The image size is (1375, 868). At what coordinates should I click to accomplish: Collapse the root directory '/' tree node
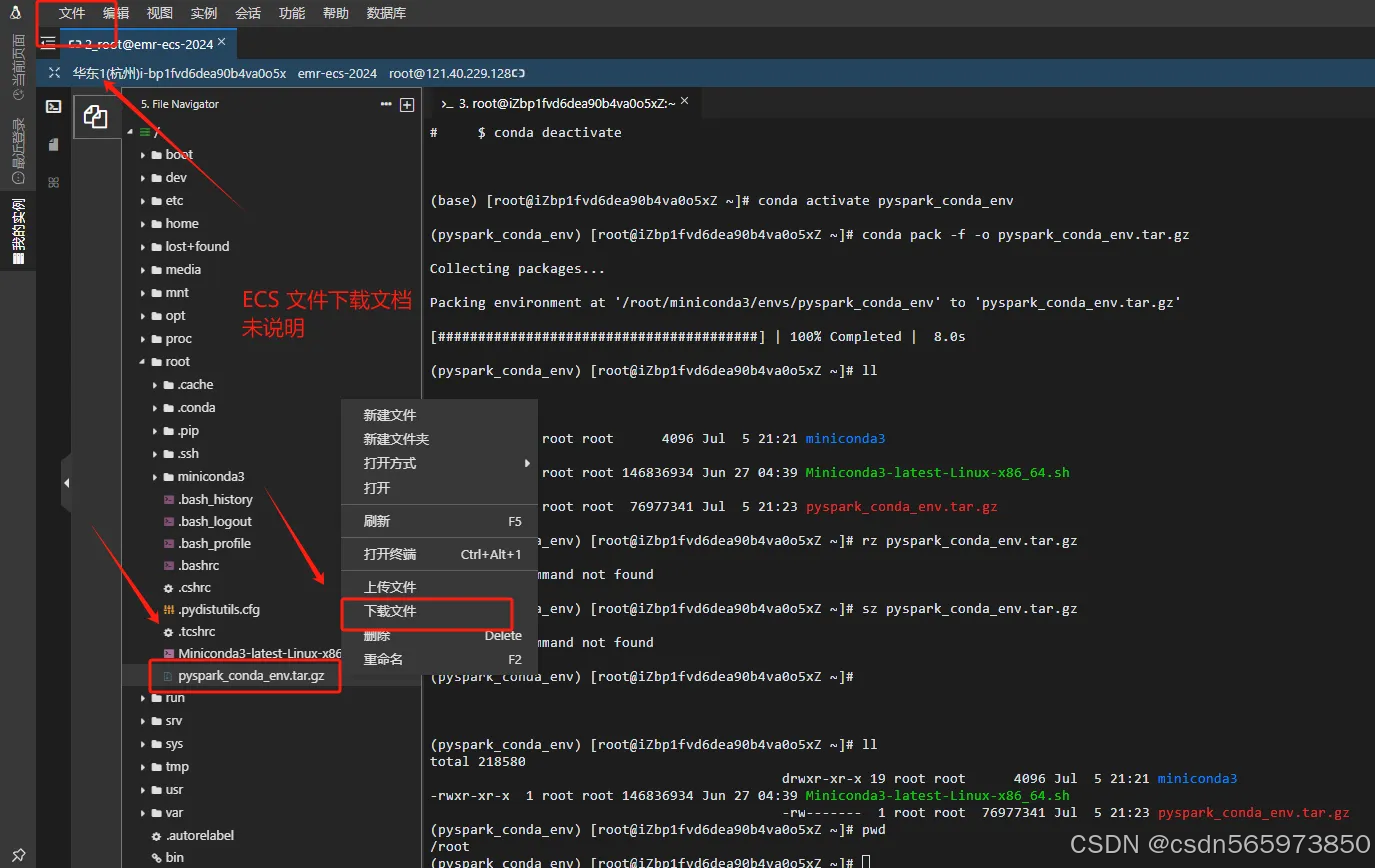tap(129, 131)
